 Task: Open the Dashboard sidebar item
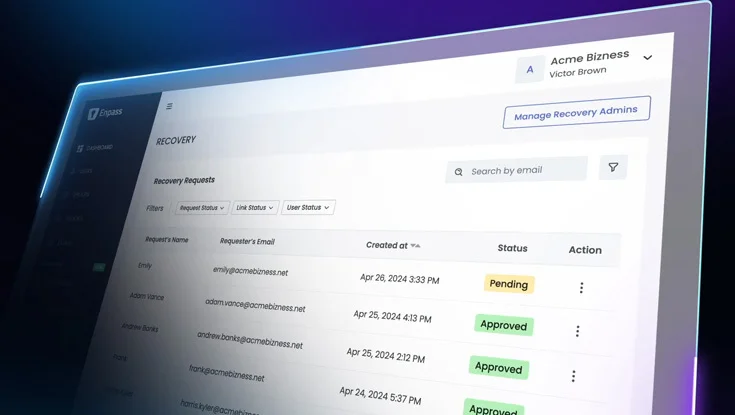[x=95, y=148]
